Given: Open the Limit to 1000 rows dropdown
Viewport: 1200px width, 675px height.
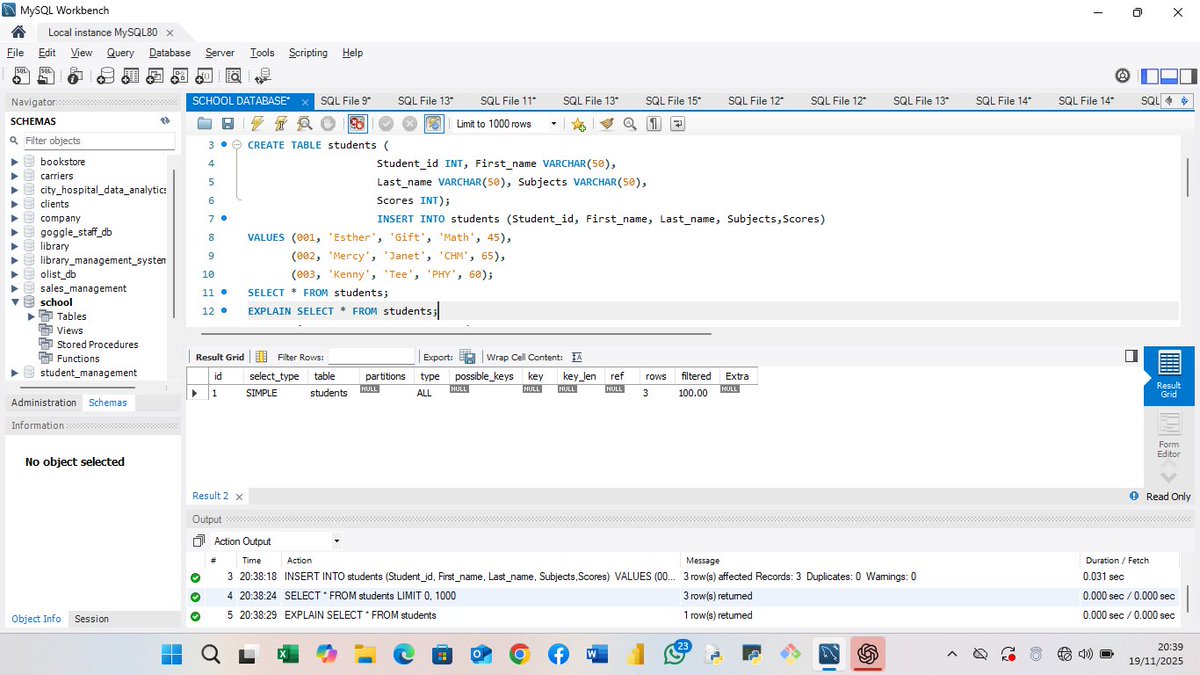Looking at the screenshot, I should 553,123.
